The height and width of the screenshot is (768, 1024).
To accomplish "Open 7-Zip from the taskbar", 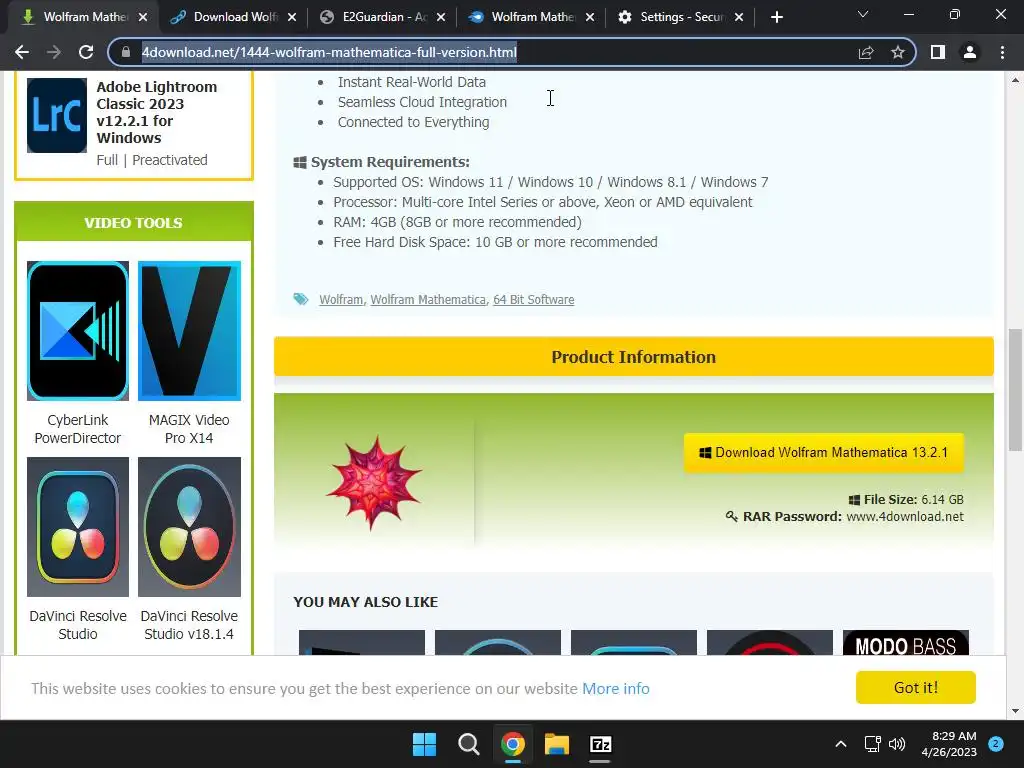I will [600, 744].
